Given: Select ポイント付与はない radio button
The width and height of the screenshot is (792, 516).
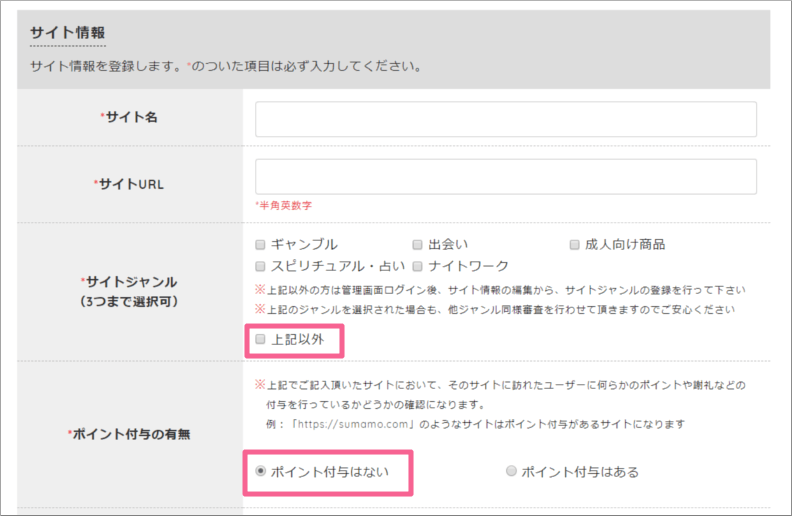Looking at the screenshot, I should 260,471.
